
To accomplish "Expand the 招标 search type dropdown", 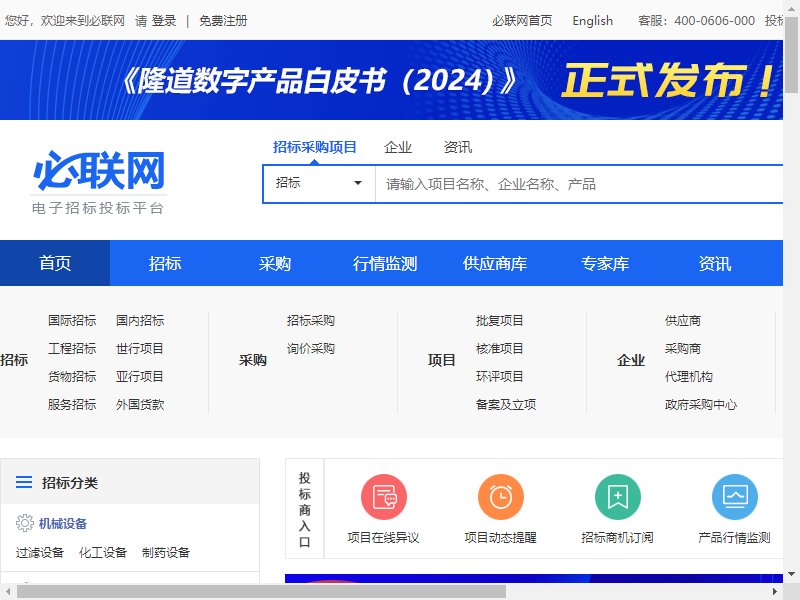I will point(319,183).
